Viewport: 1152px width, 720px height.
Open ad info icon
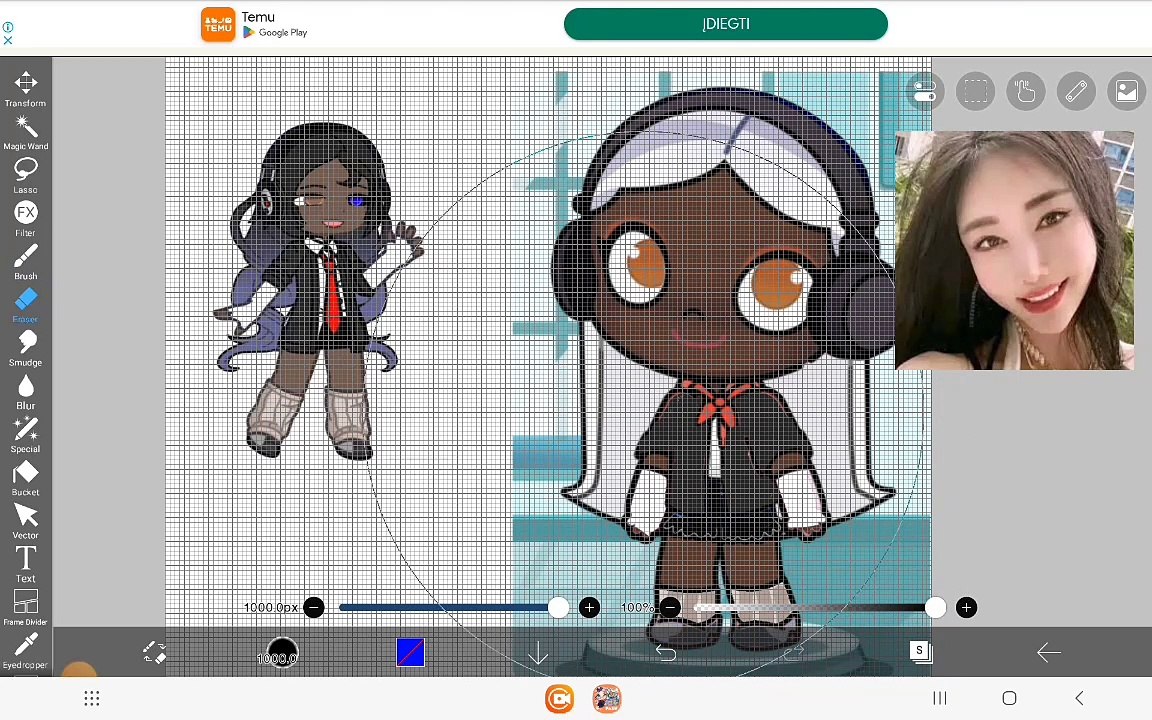tap(8, 26)
